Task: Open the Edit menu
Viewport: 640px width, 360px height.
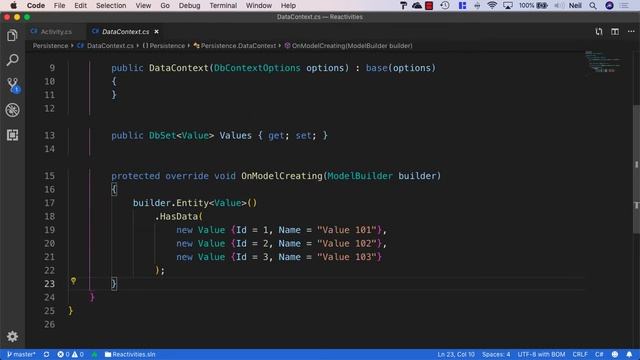Action: (x=80, y=5)
